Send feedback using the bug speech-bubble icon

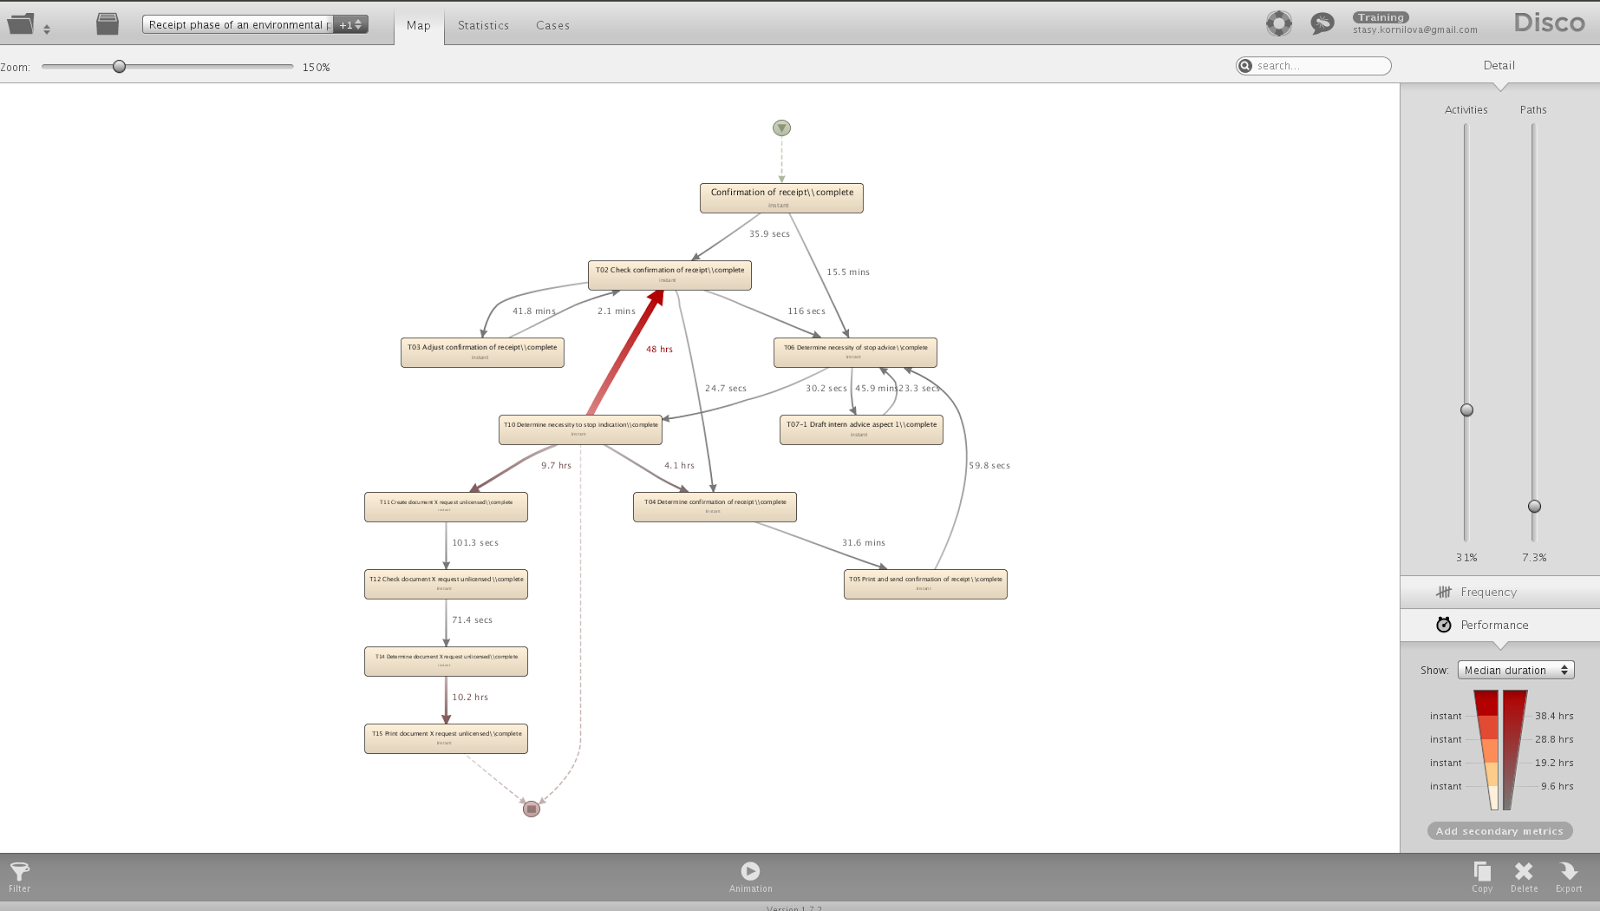(x=1322, y=22)
